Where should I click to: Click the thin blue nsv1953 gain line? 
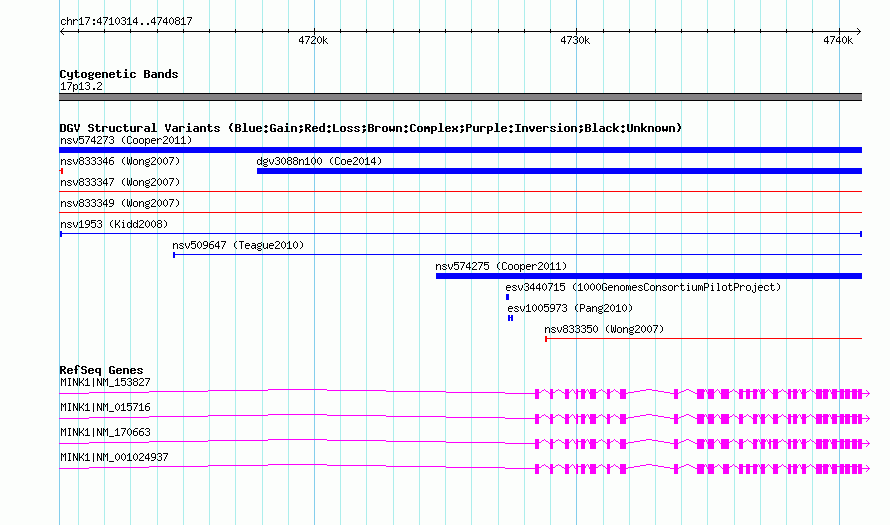(460, 234)
